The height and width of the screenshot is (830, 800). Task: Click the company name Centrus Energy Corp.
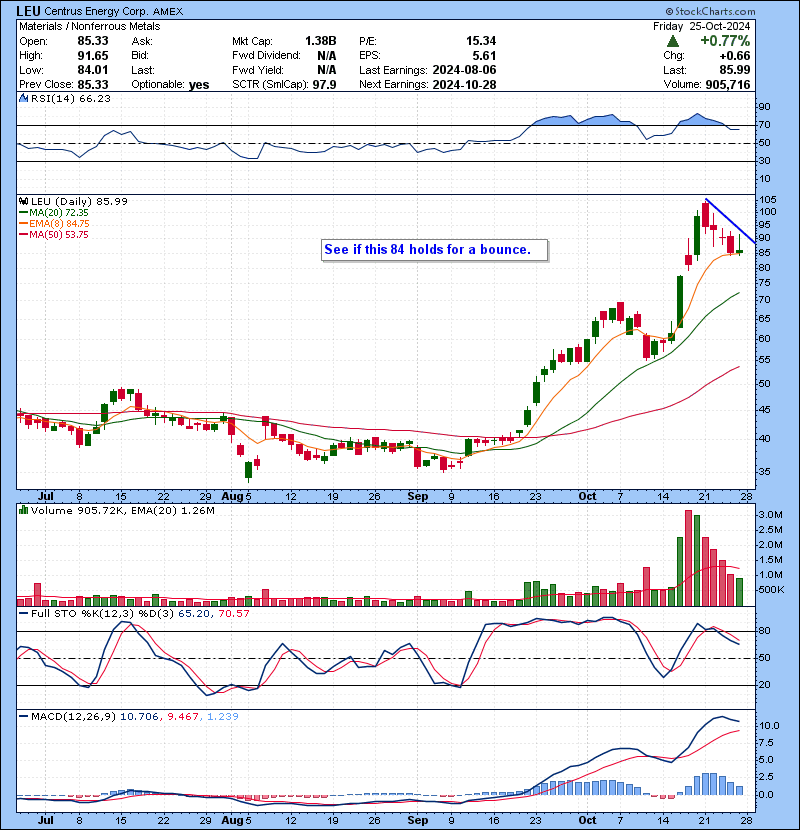click(97, 11)
